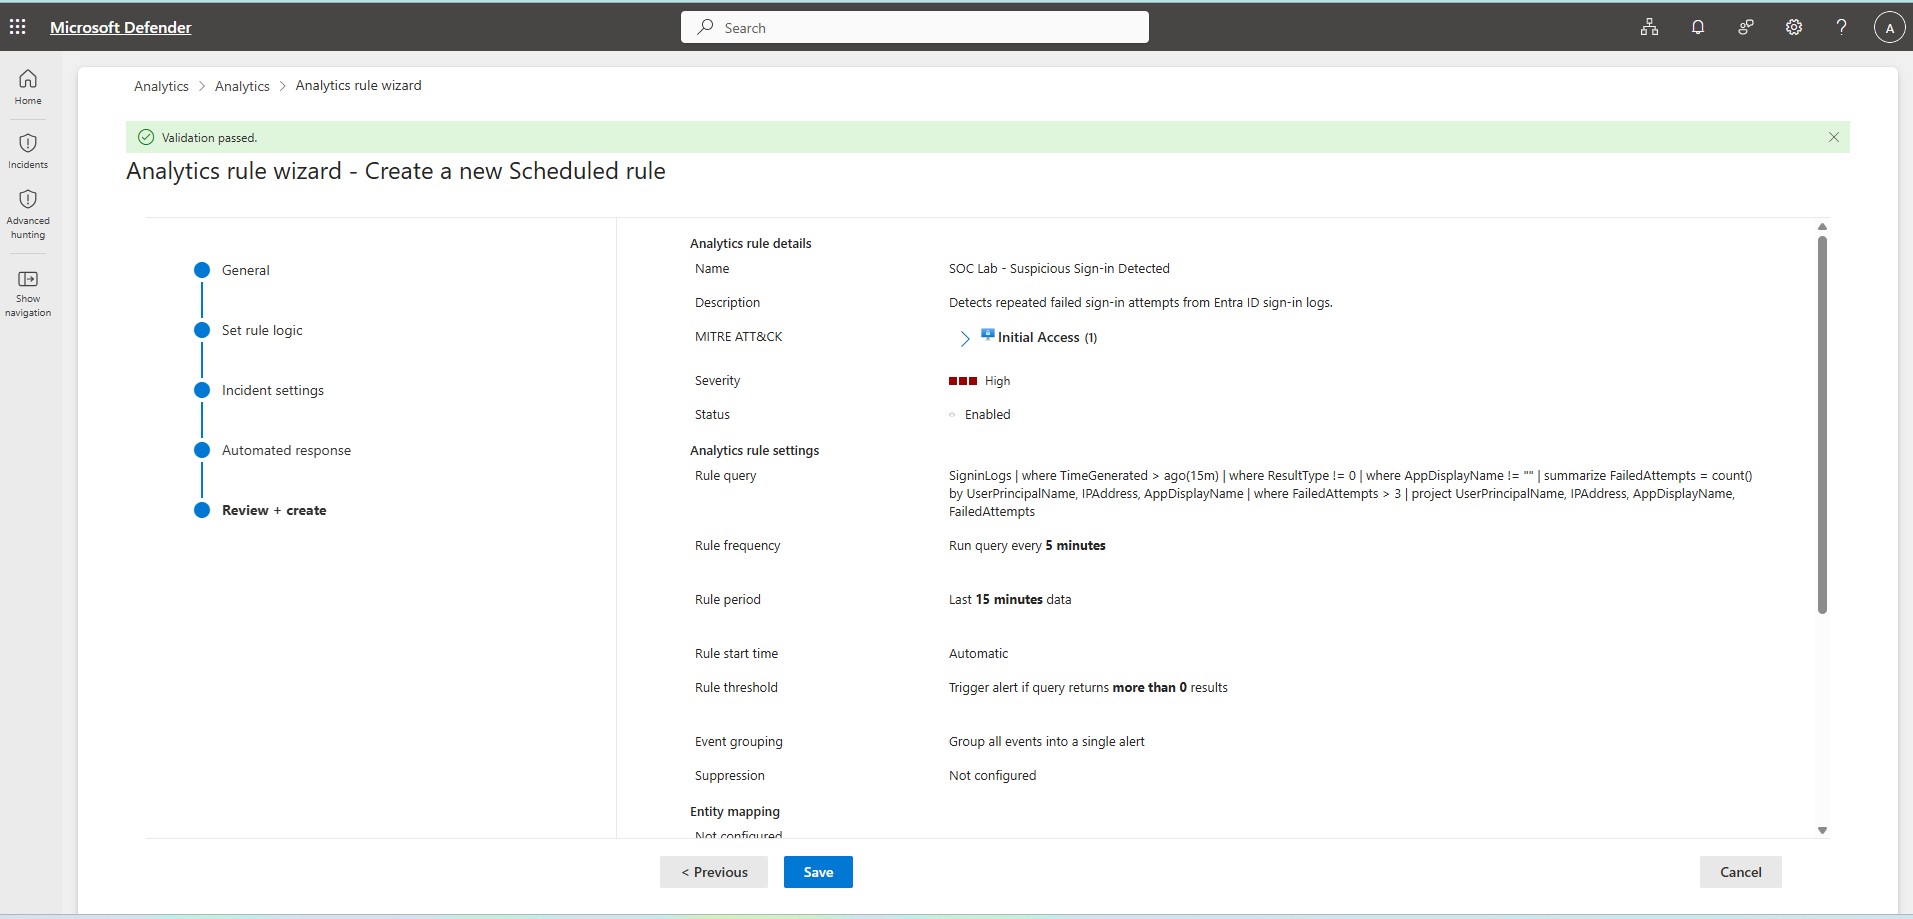
Task: Click the 'Automatic' rule start time value
Action: 978,653
